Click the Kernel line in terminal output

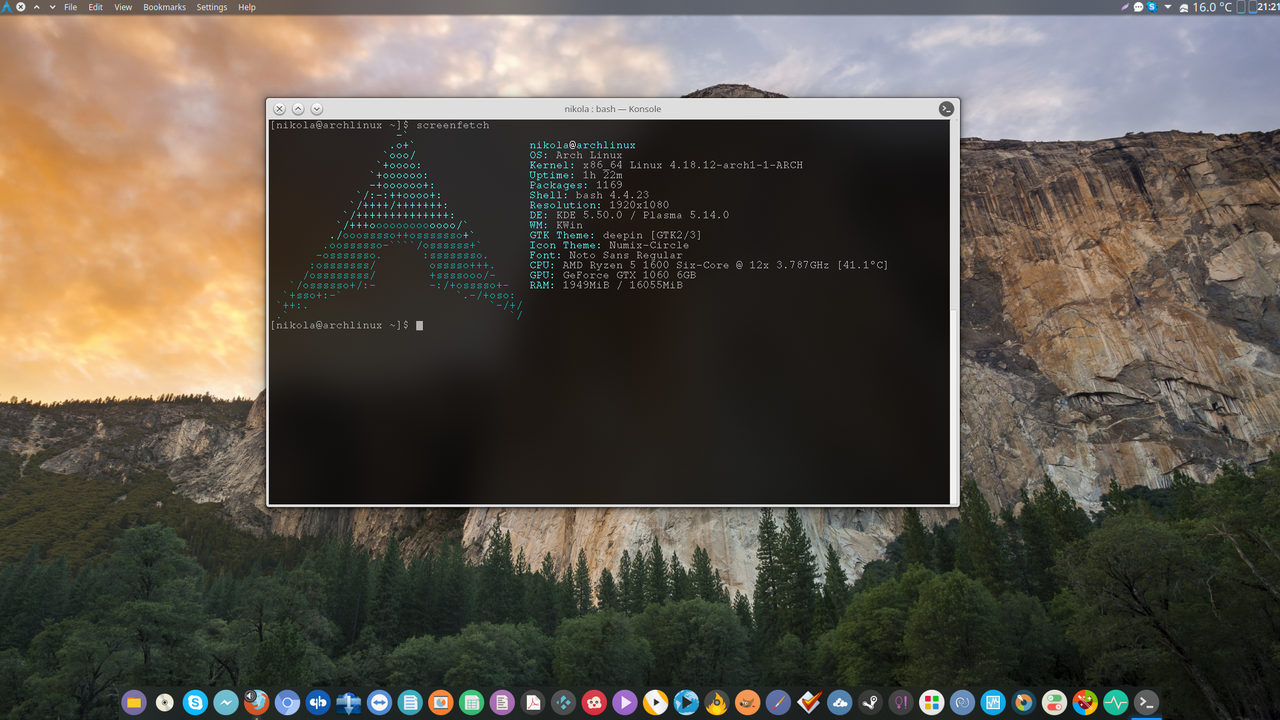tap(666, 165)
